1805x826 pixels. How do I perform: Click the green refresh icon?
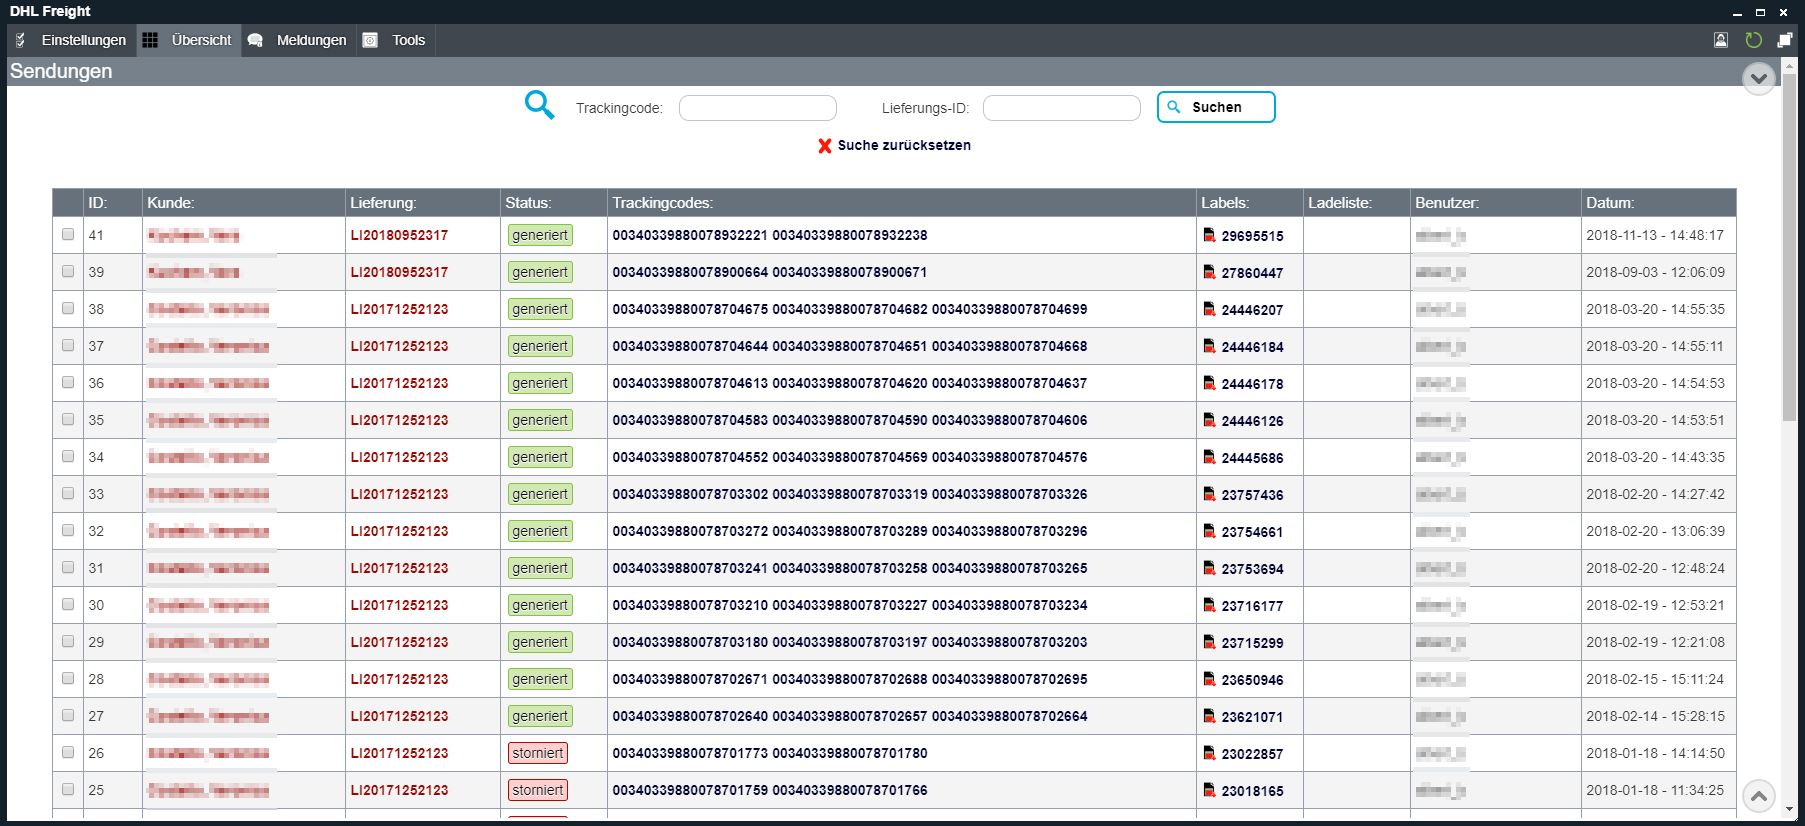point(1753,40)
